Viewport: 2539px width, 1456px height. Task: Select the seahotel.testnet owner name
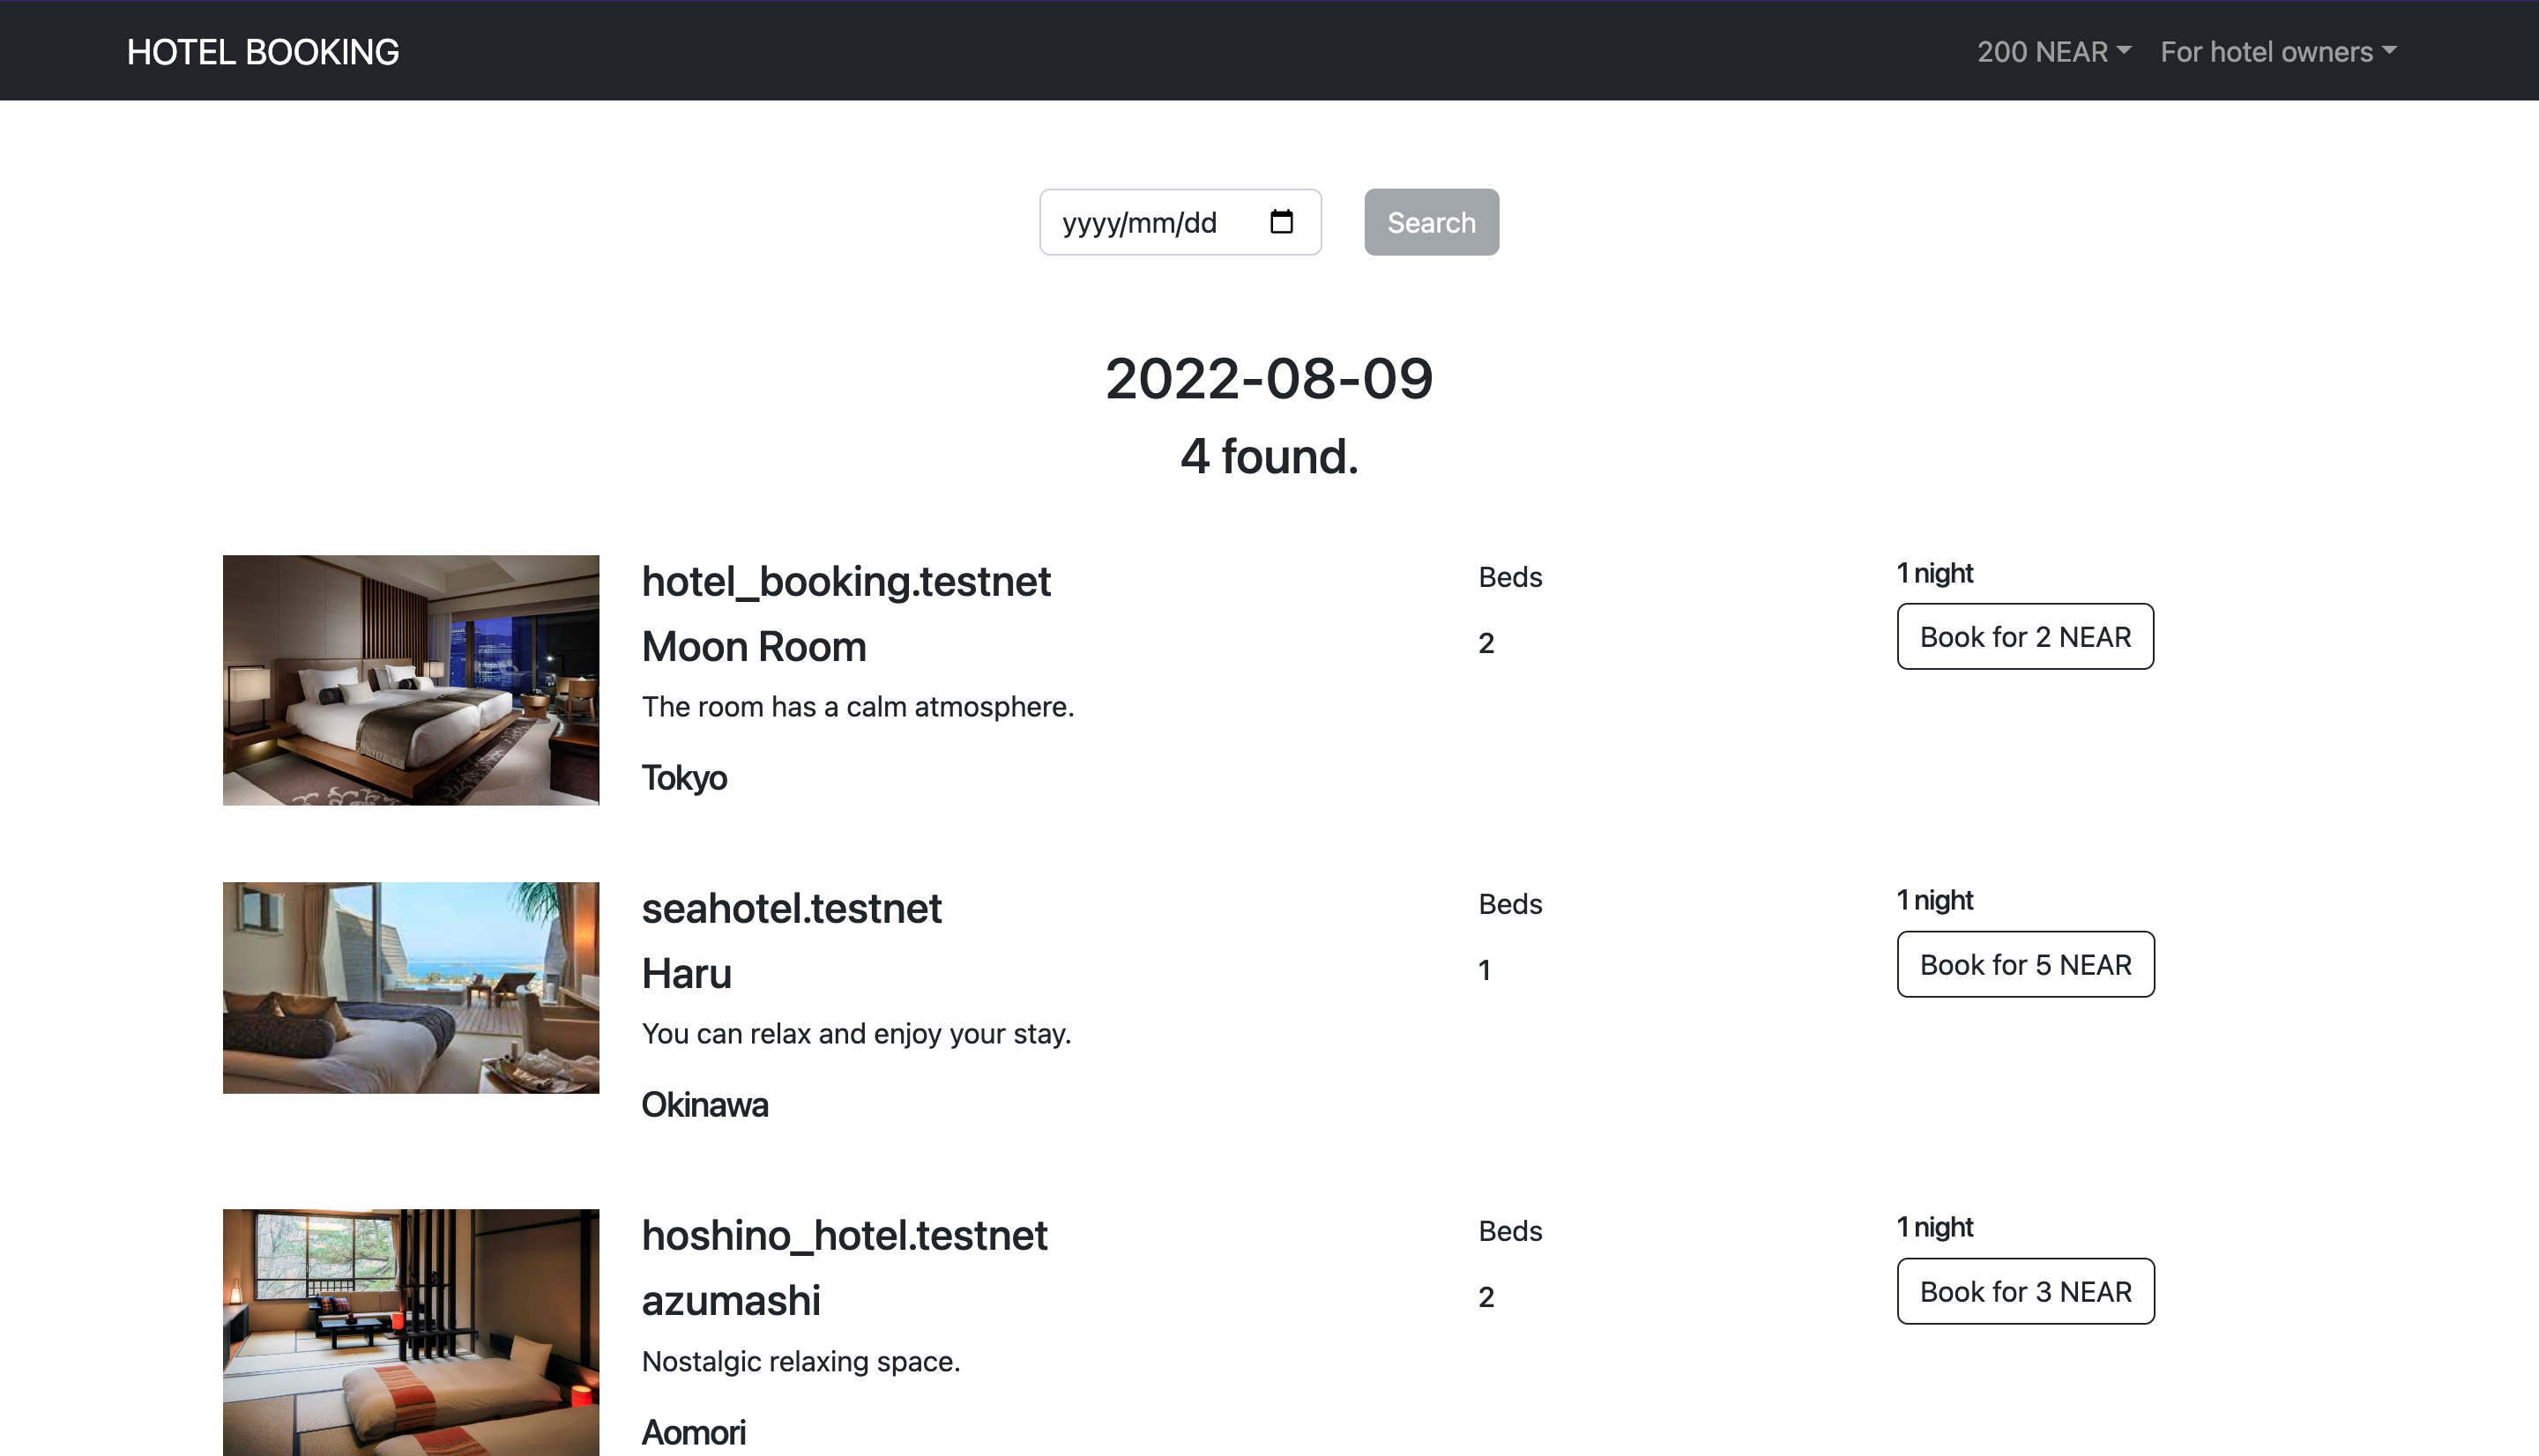click(x=791, y=908)
